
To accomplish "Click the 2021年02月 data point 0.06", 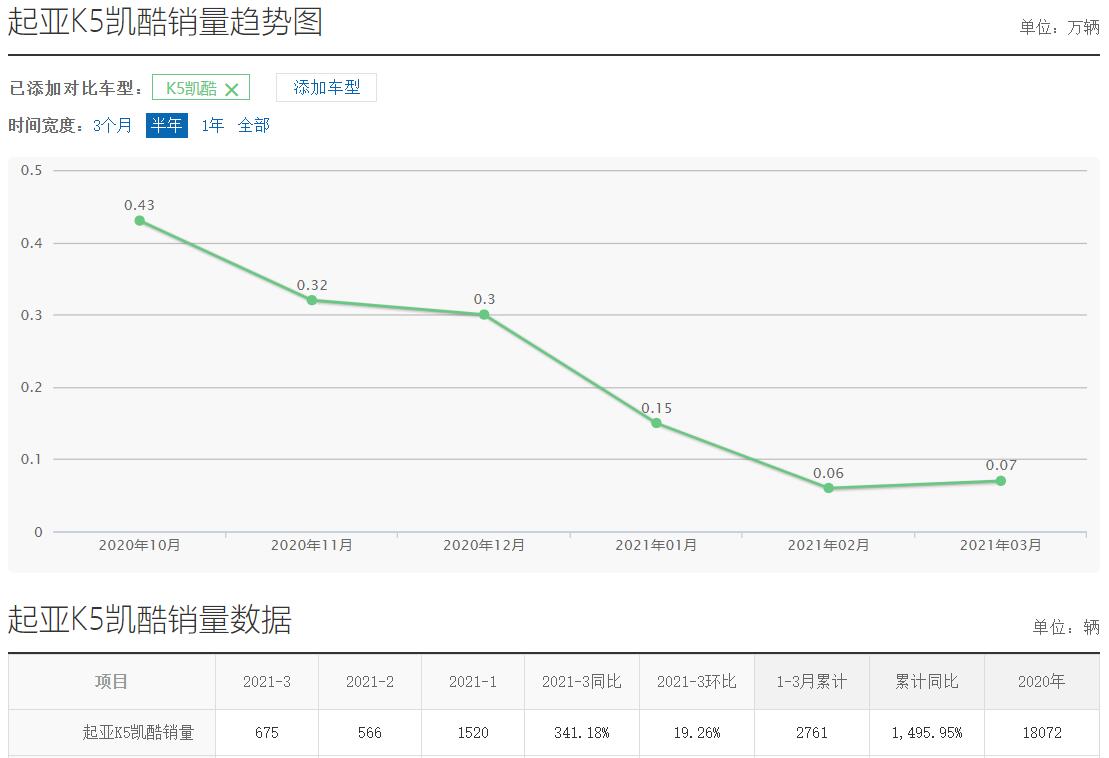I will (x=828, y=488).
